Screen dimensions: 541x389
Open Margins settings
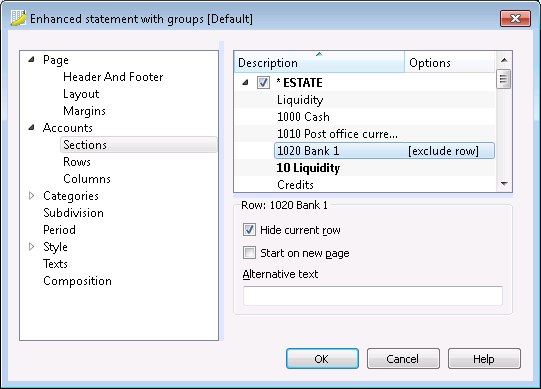click(x=84, y=111)
